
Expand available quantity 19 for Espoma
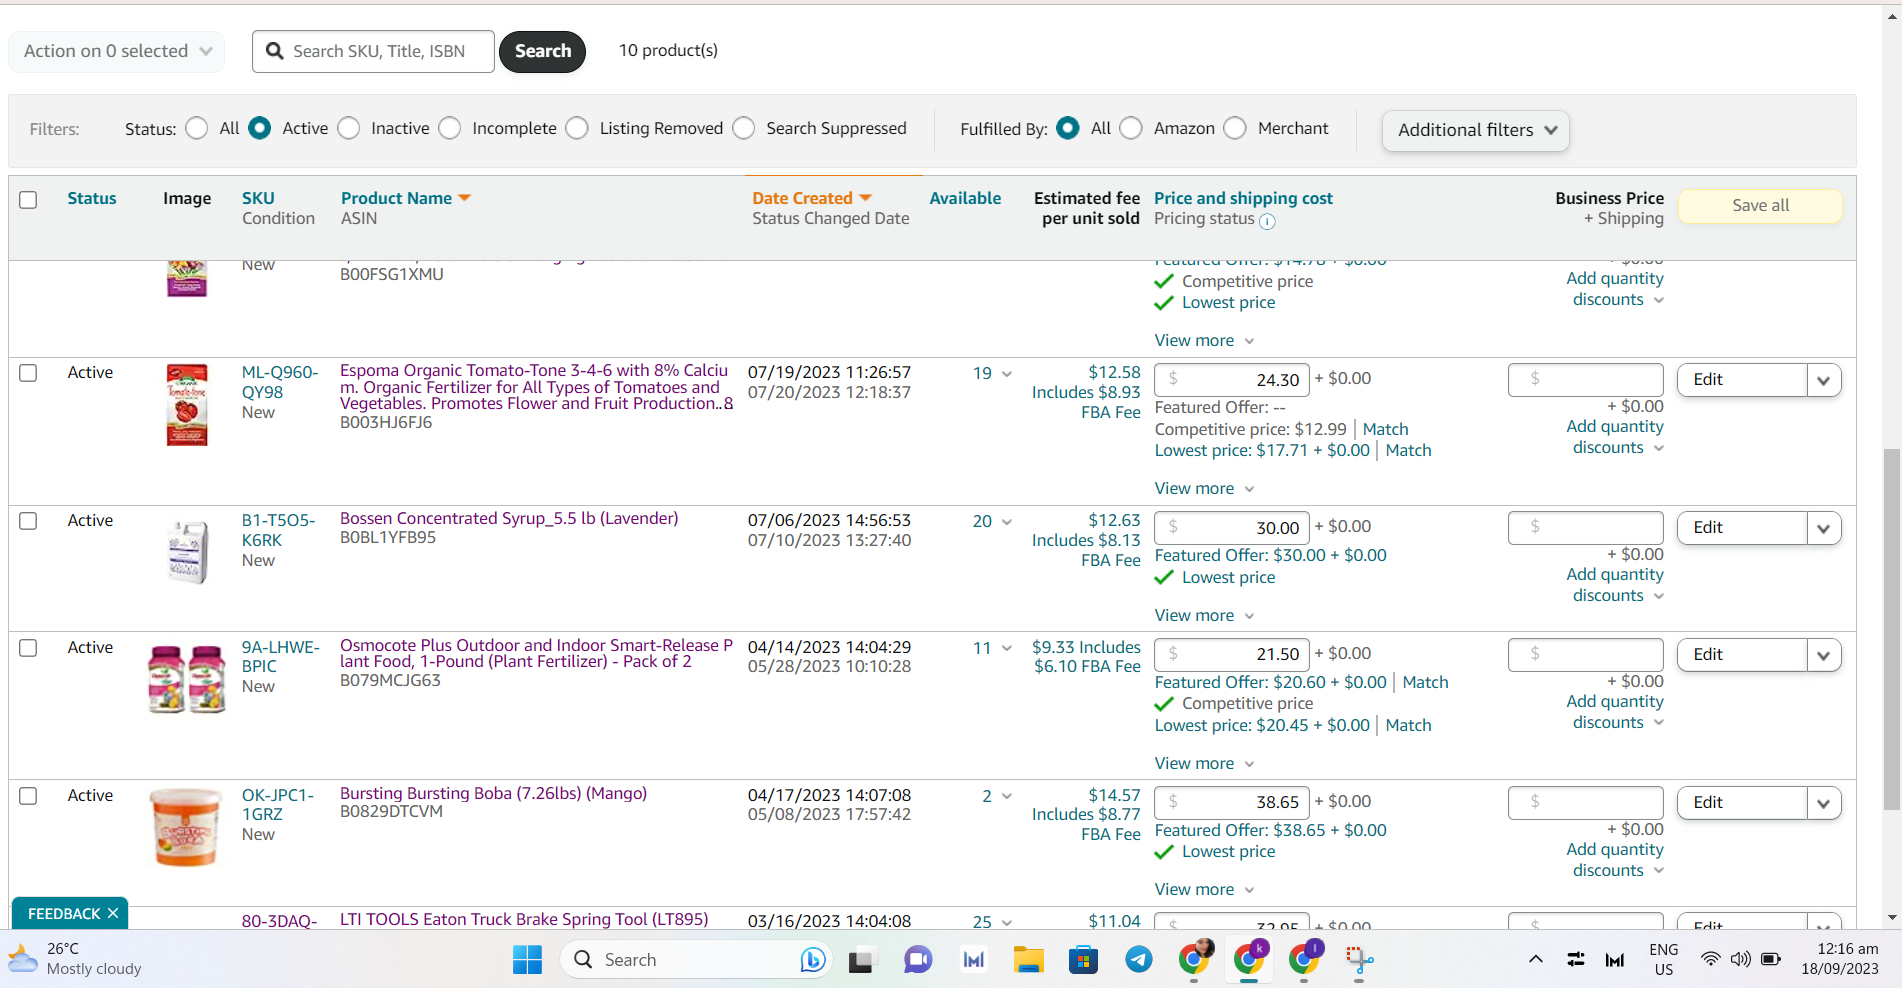pos(1007,374)
